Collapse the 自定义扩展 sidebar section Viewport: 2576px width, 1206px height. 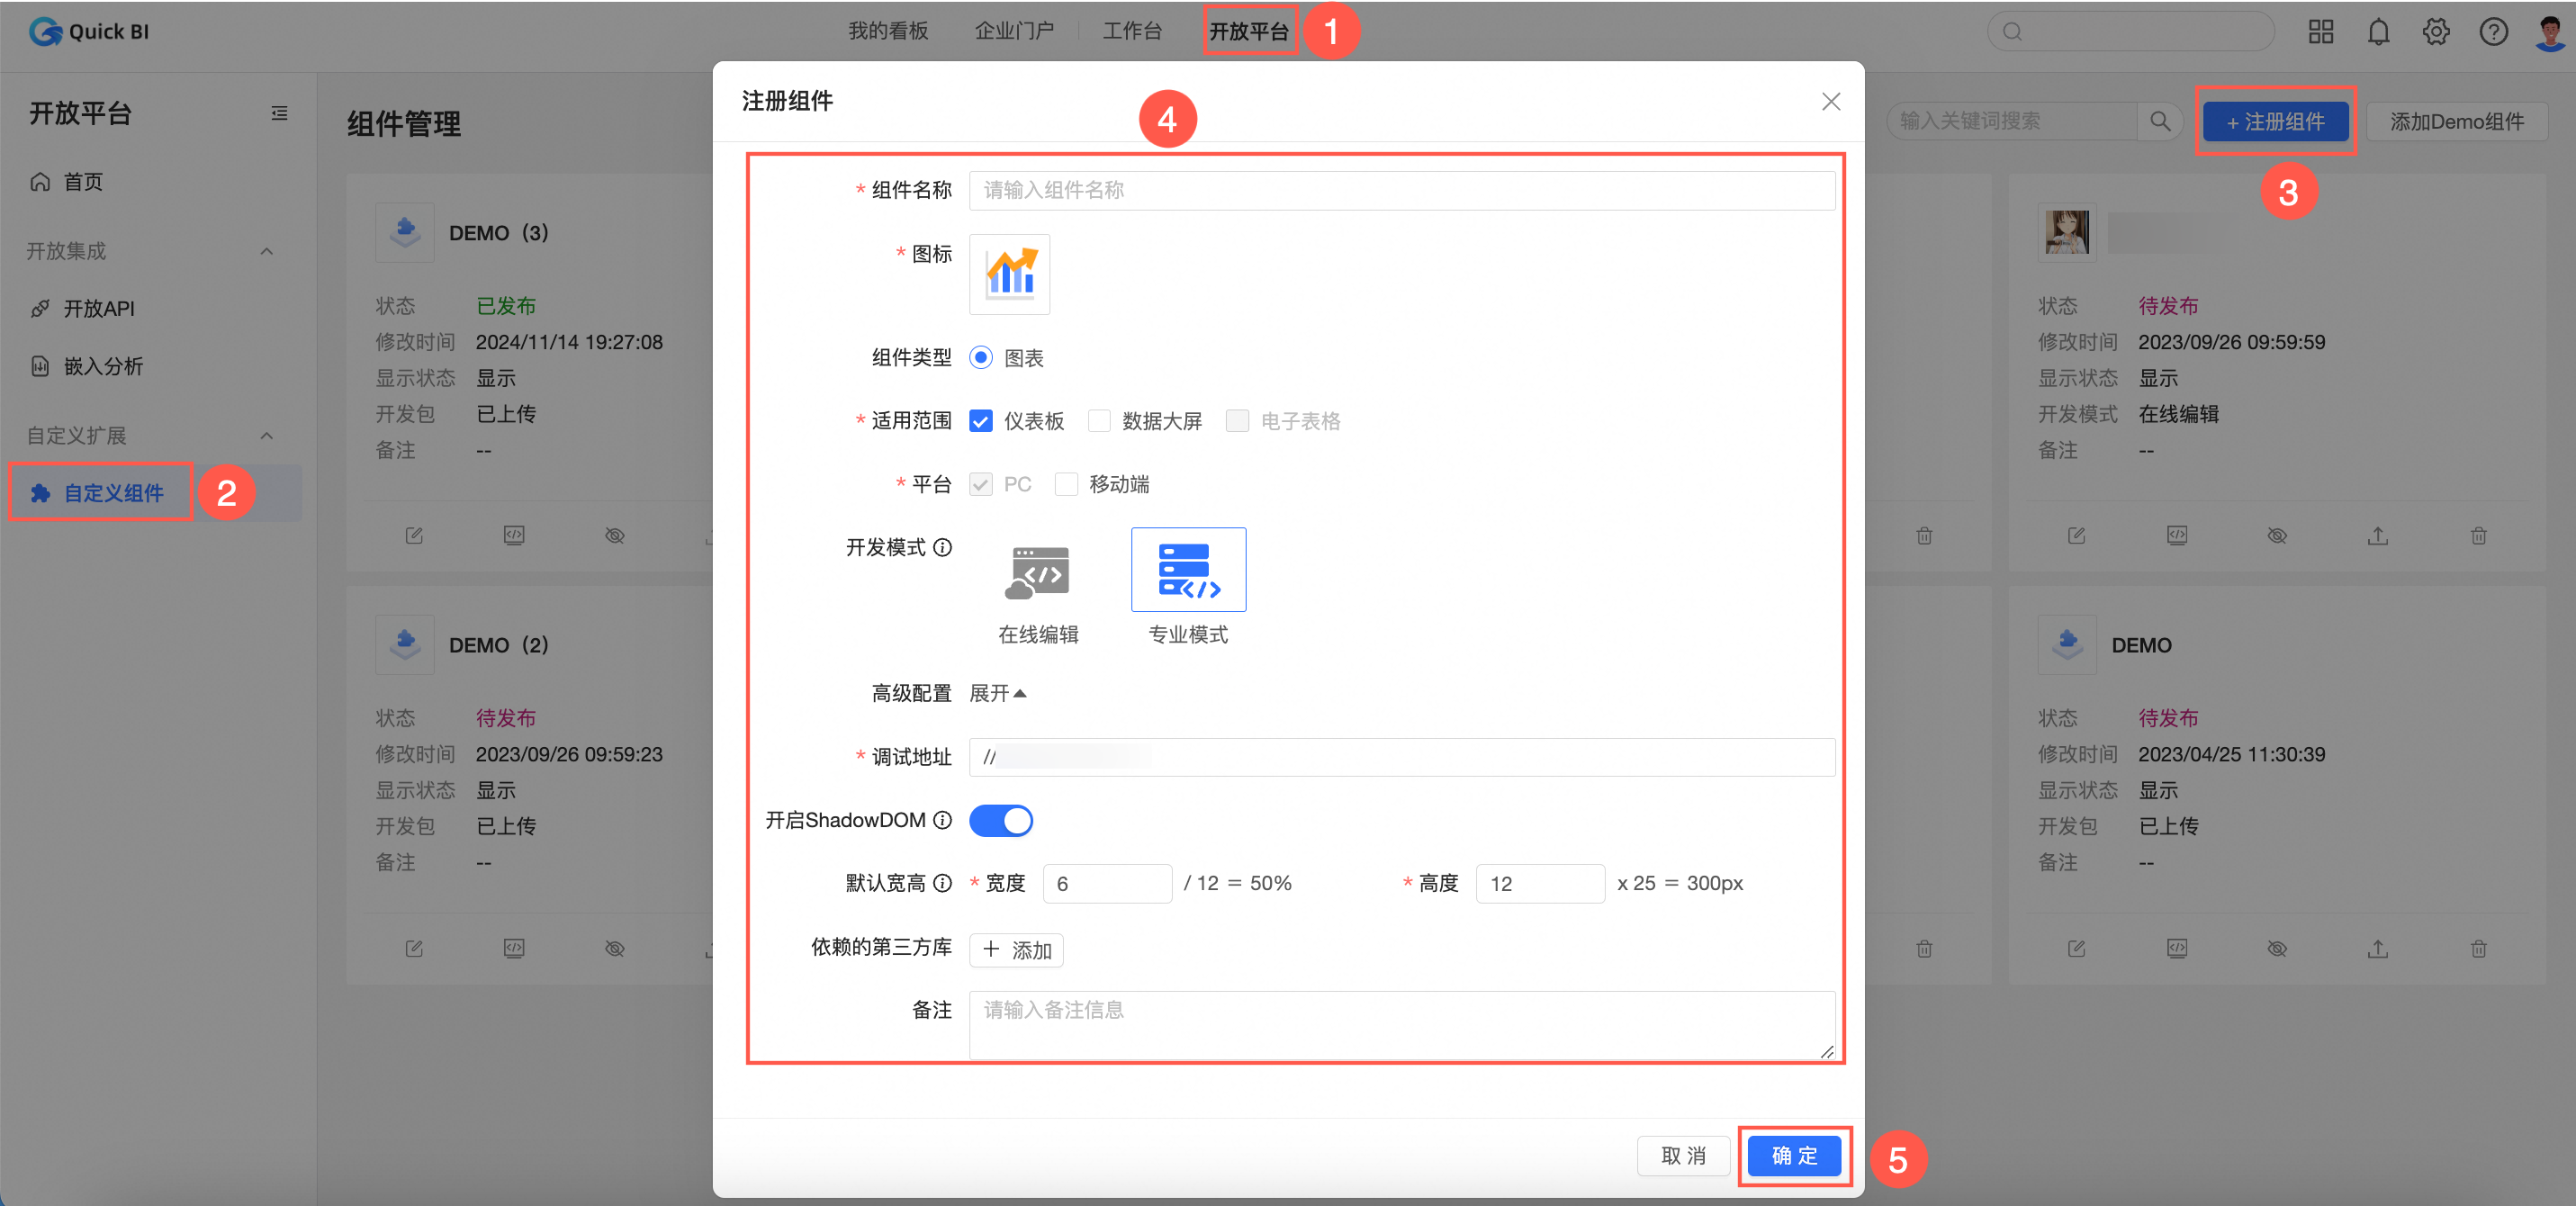[x=266, y=436]
